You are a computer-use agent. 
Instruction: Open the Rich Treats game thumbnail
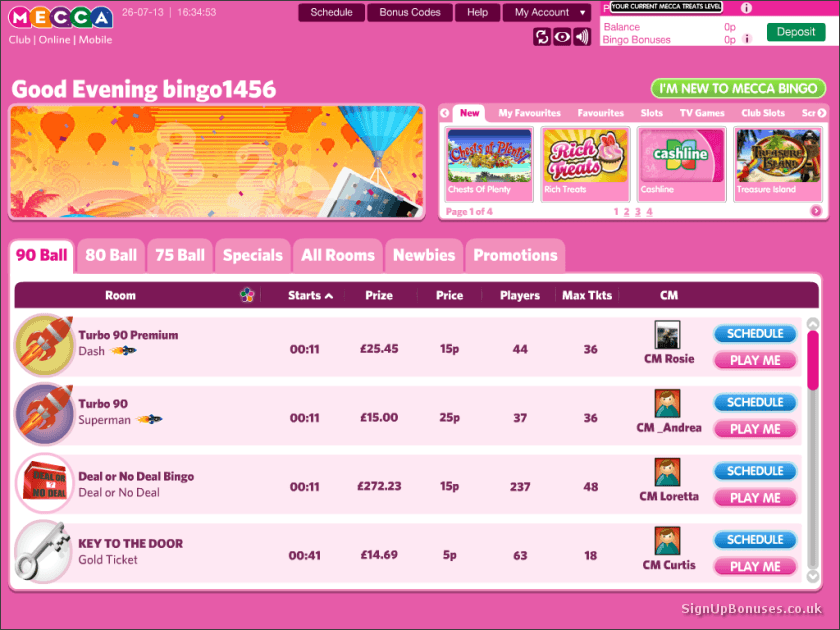coord(585,163)
